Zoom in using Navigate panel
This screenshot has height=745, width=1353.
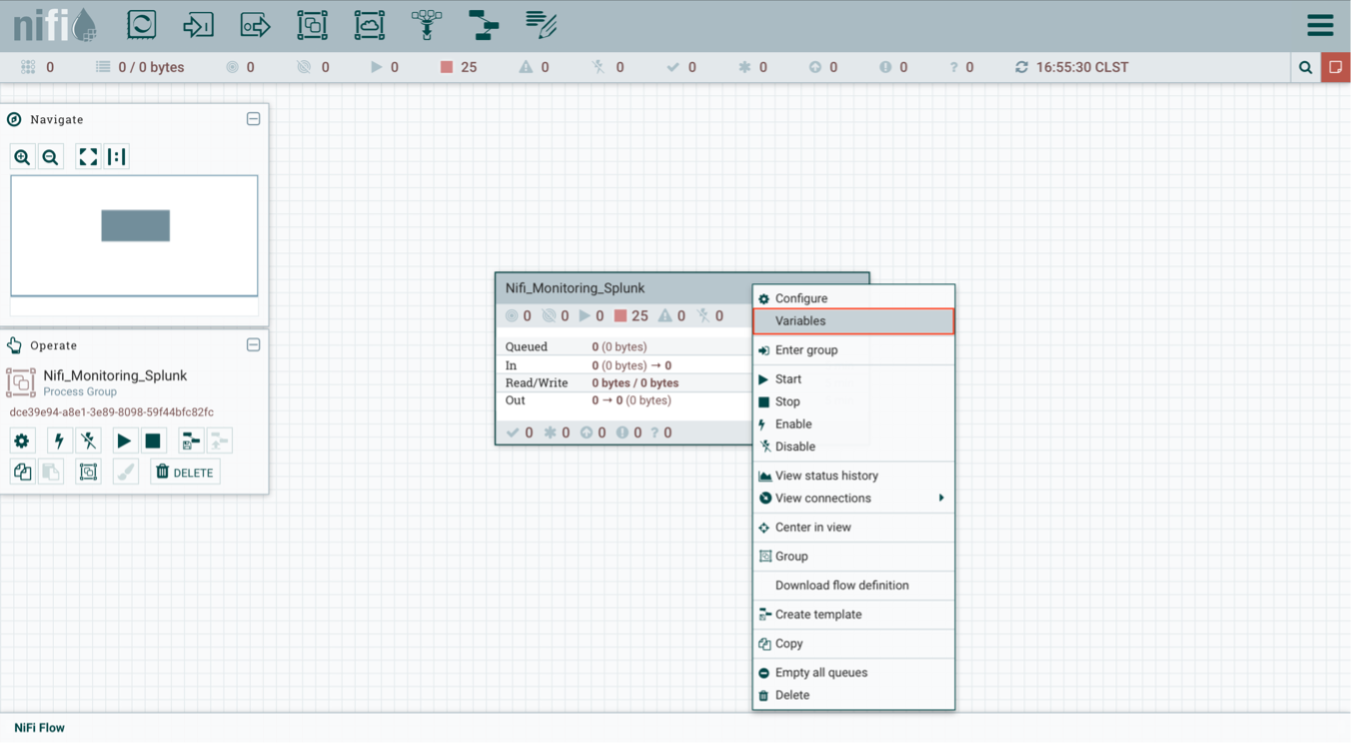[x=22, y=157]
